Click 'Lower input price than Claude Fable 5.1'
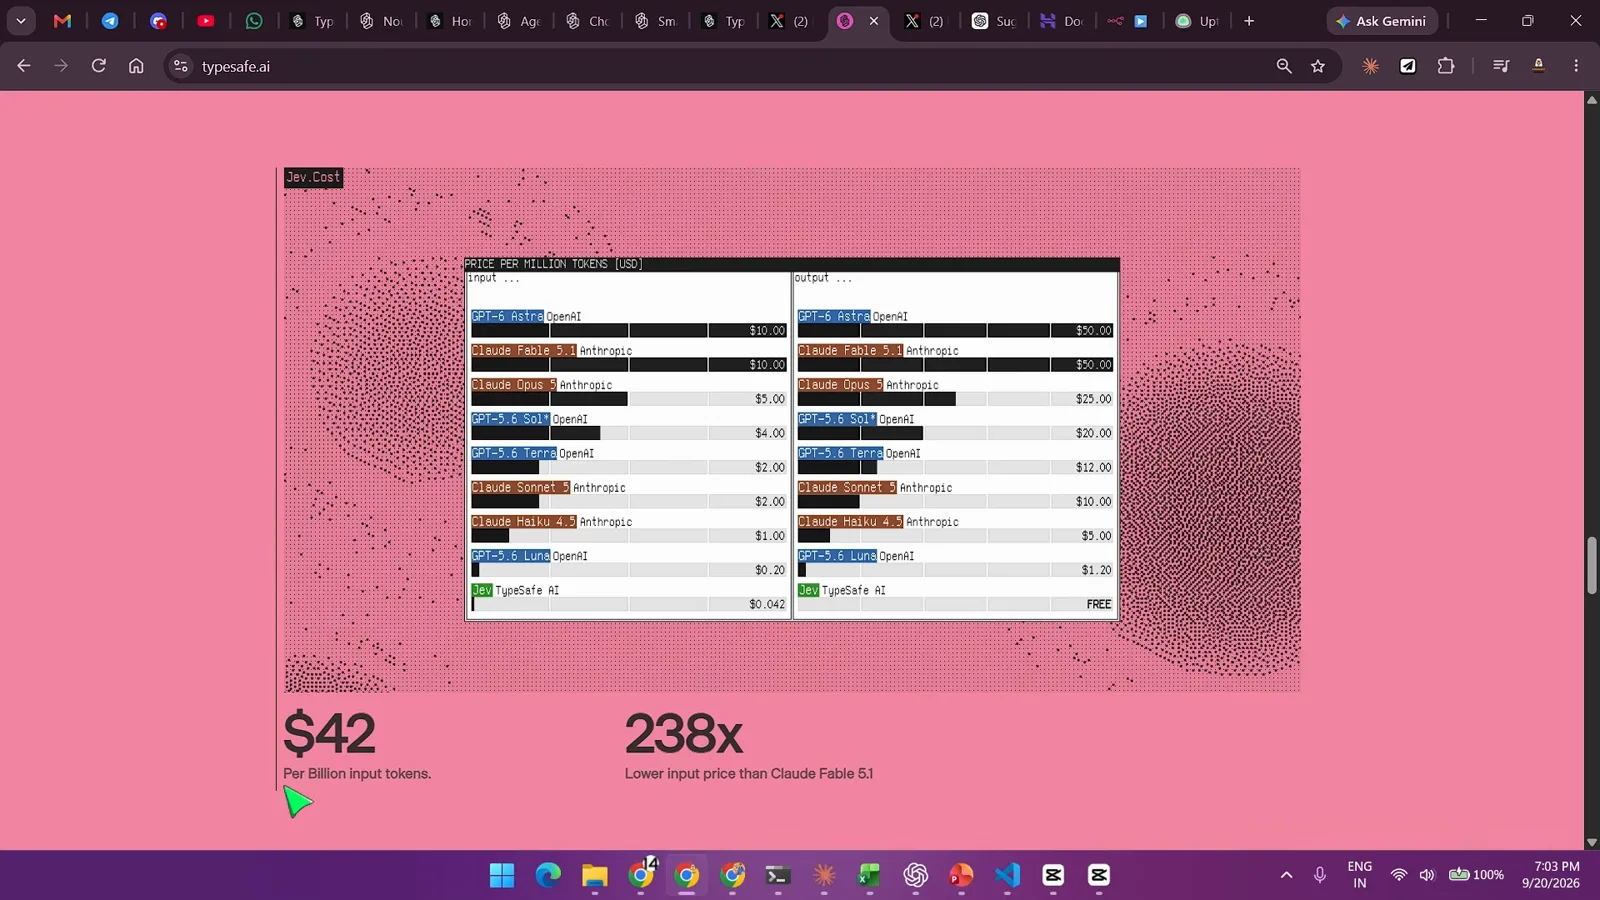The height and width of the screenshot is (900, 1600). tap(749, 774)
